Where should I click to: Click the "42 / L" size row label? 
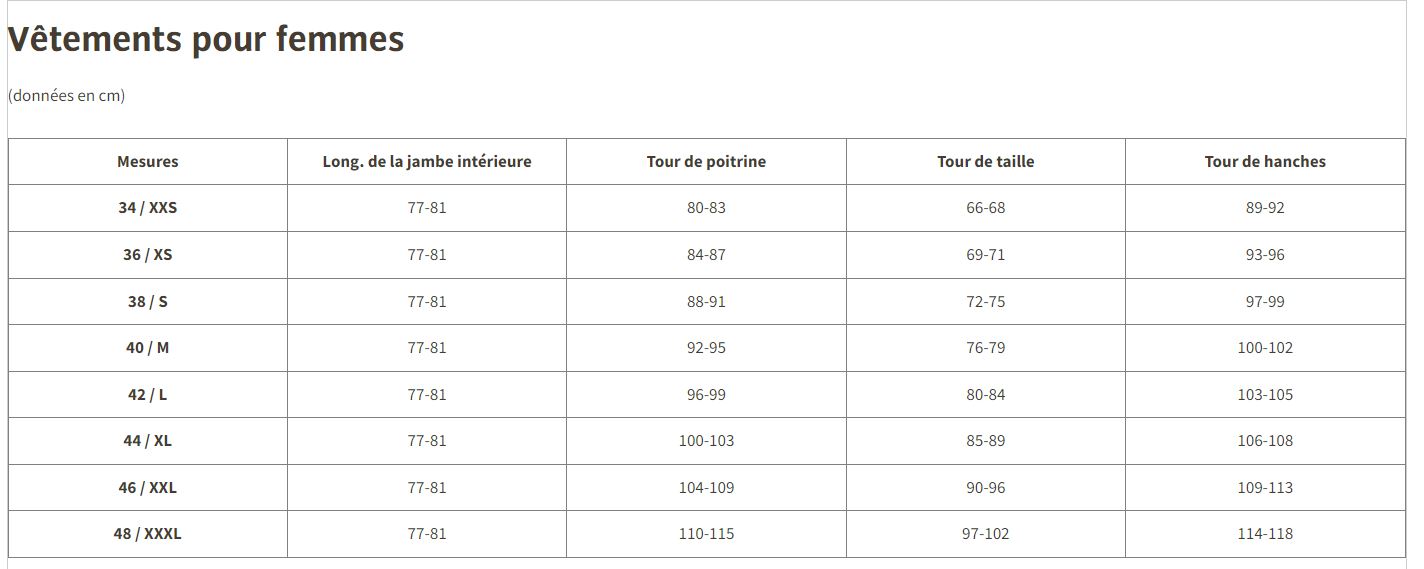(x=148, y=394)
